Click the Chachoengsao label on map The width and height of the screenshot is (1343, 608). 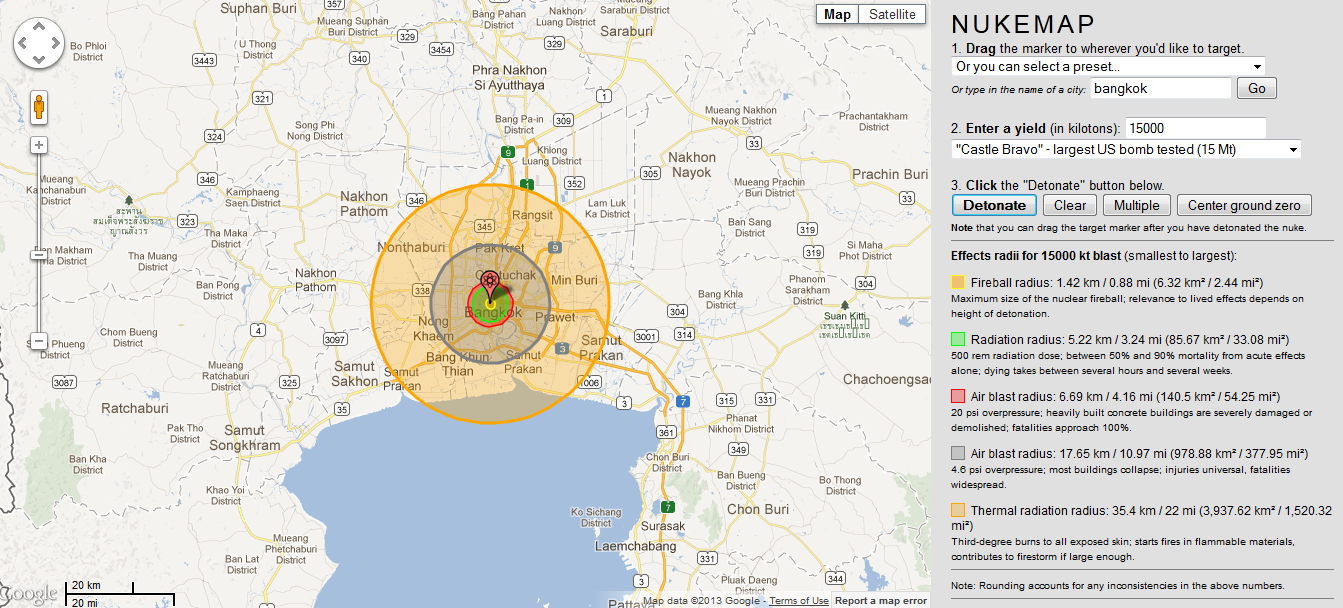pyautogui.click(x=888, y=379)
